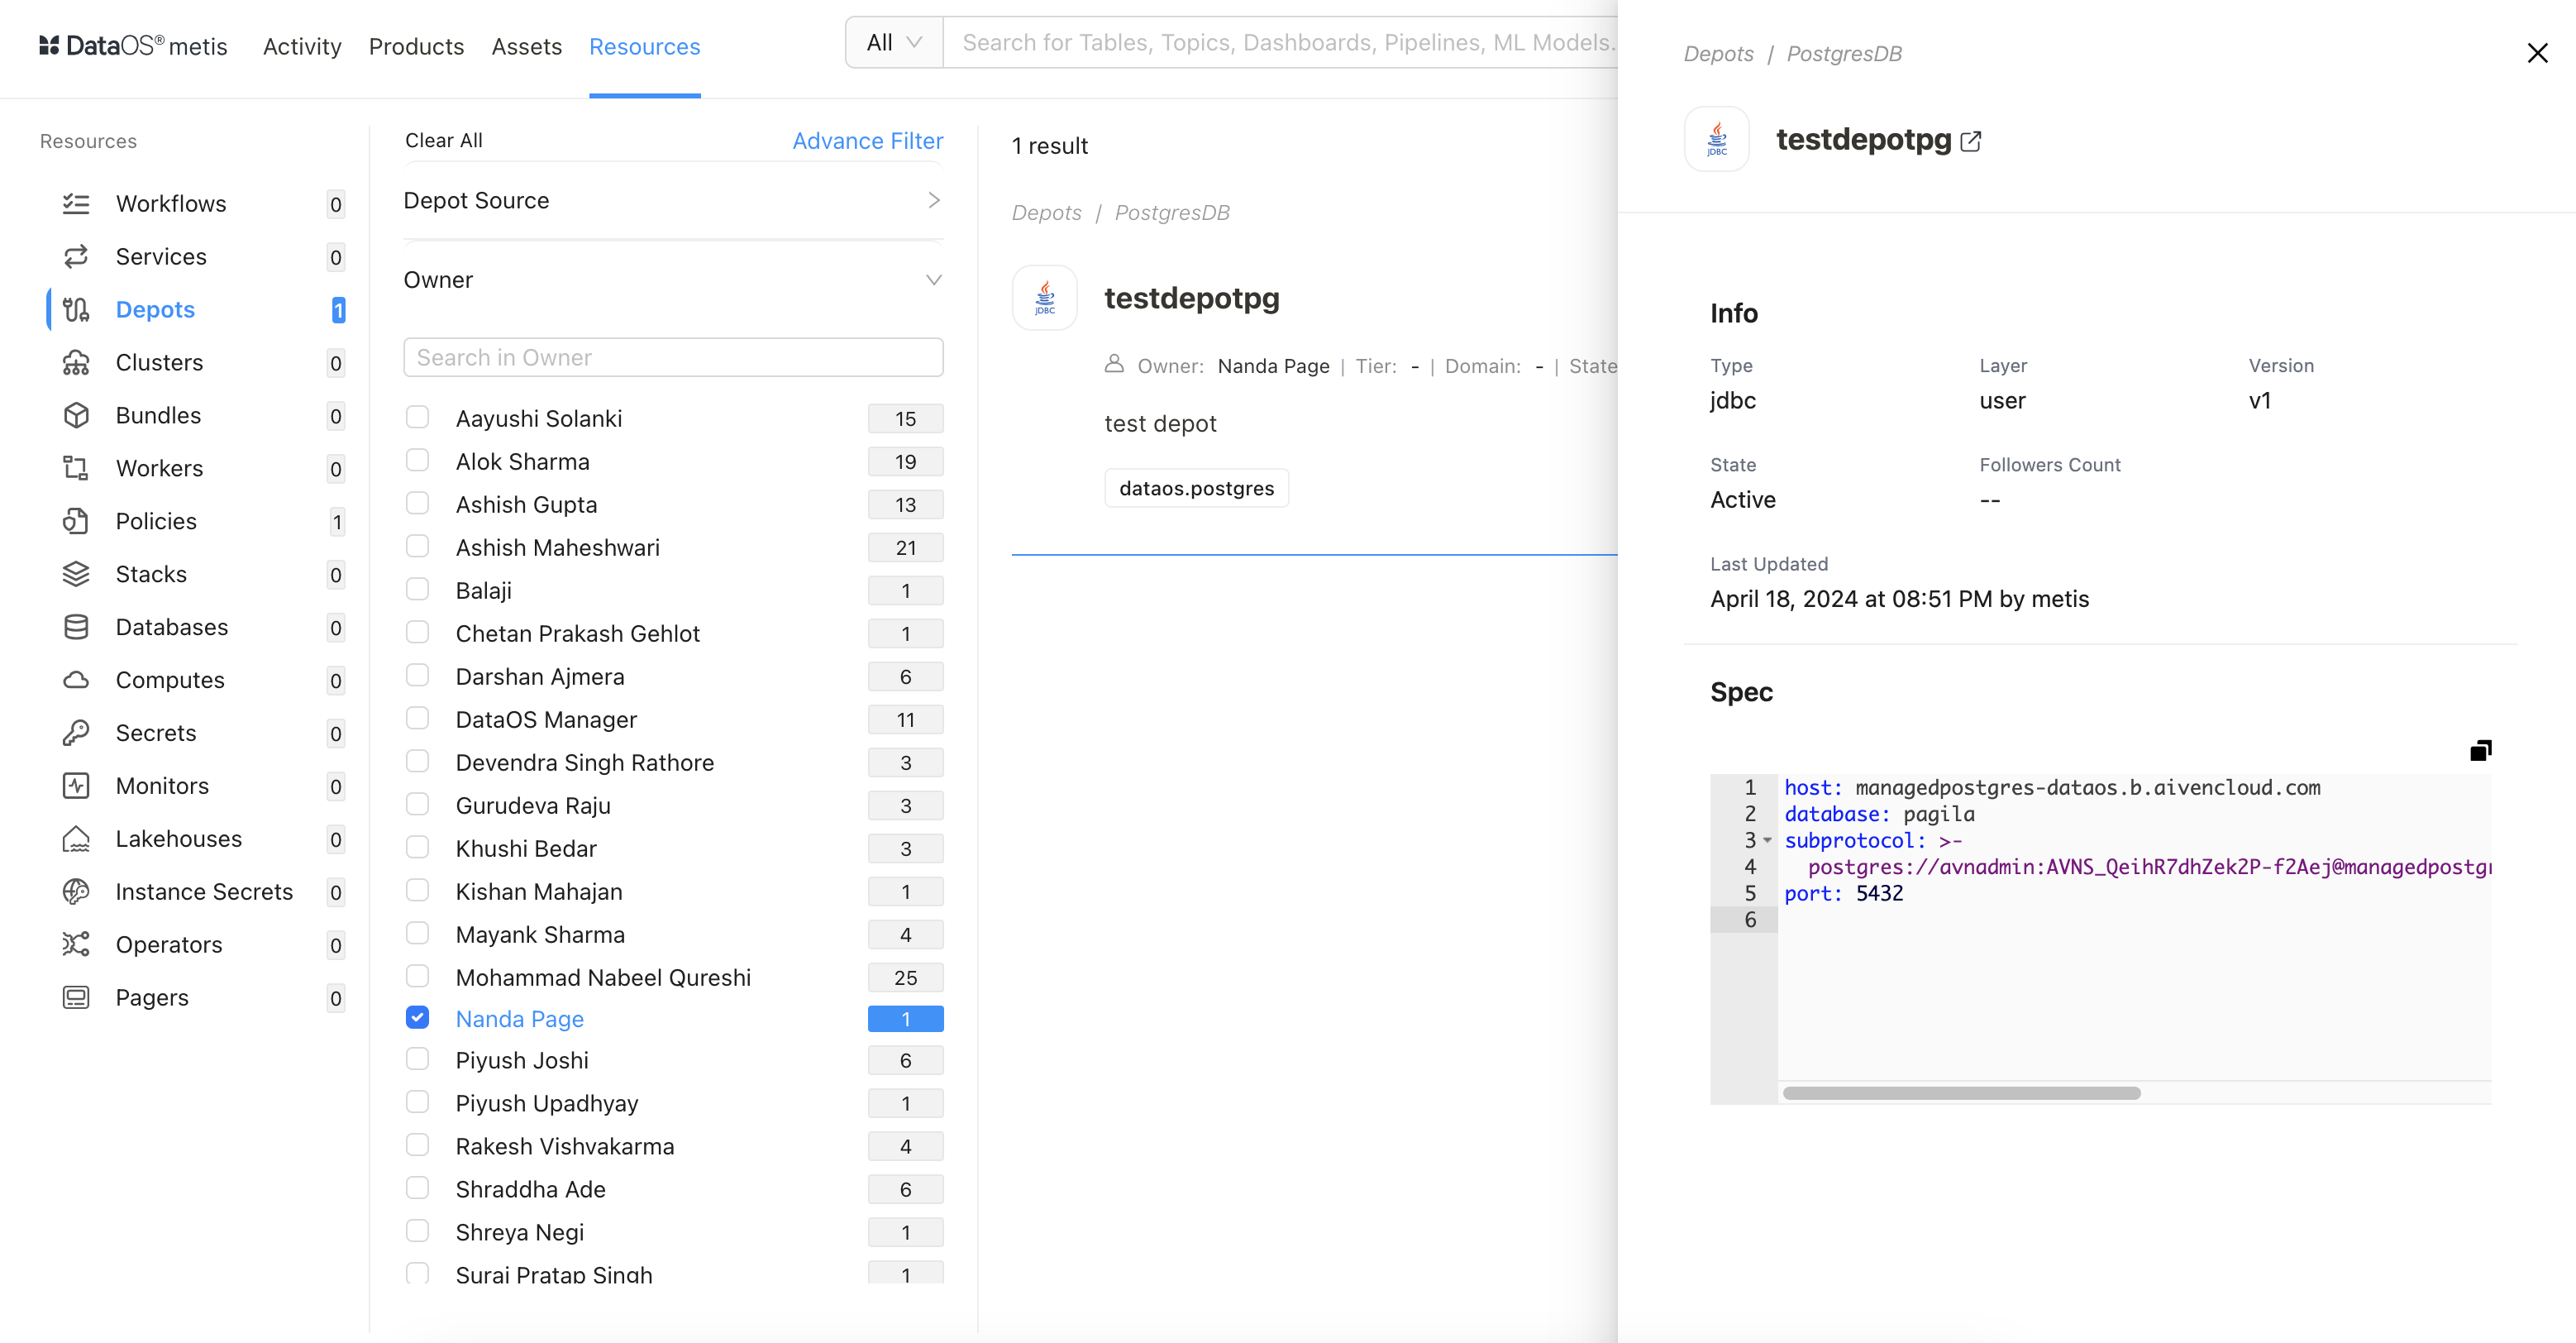Close the testdepotpg detail panel
Image resolution: width=2576 pixels, height=1343 pixels.
(2538, 53)
